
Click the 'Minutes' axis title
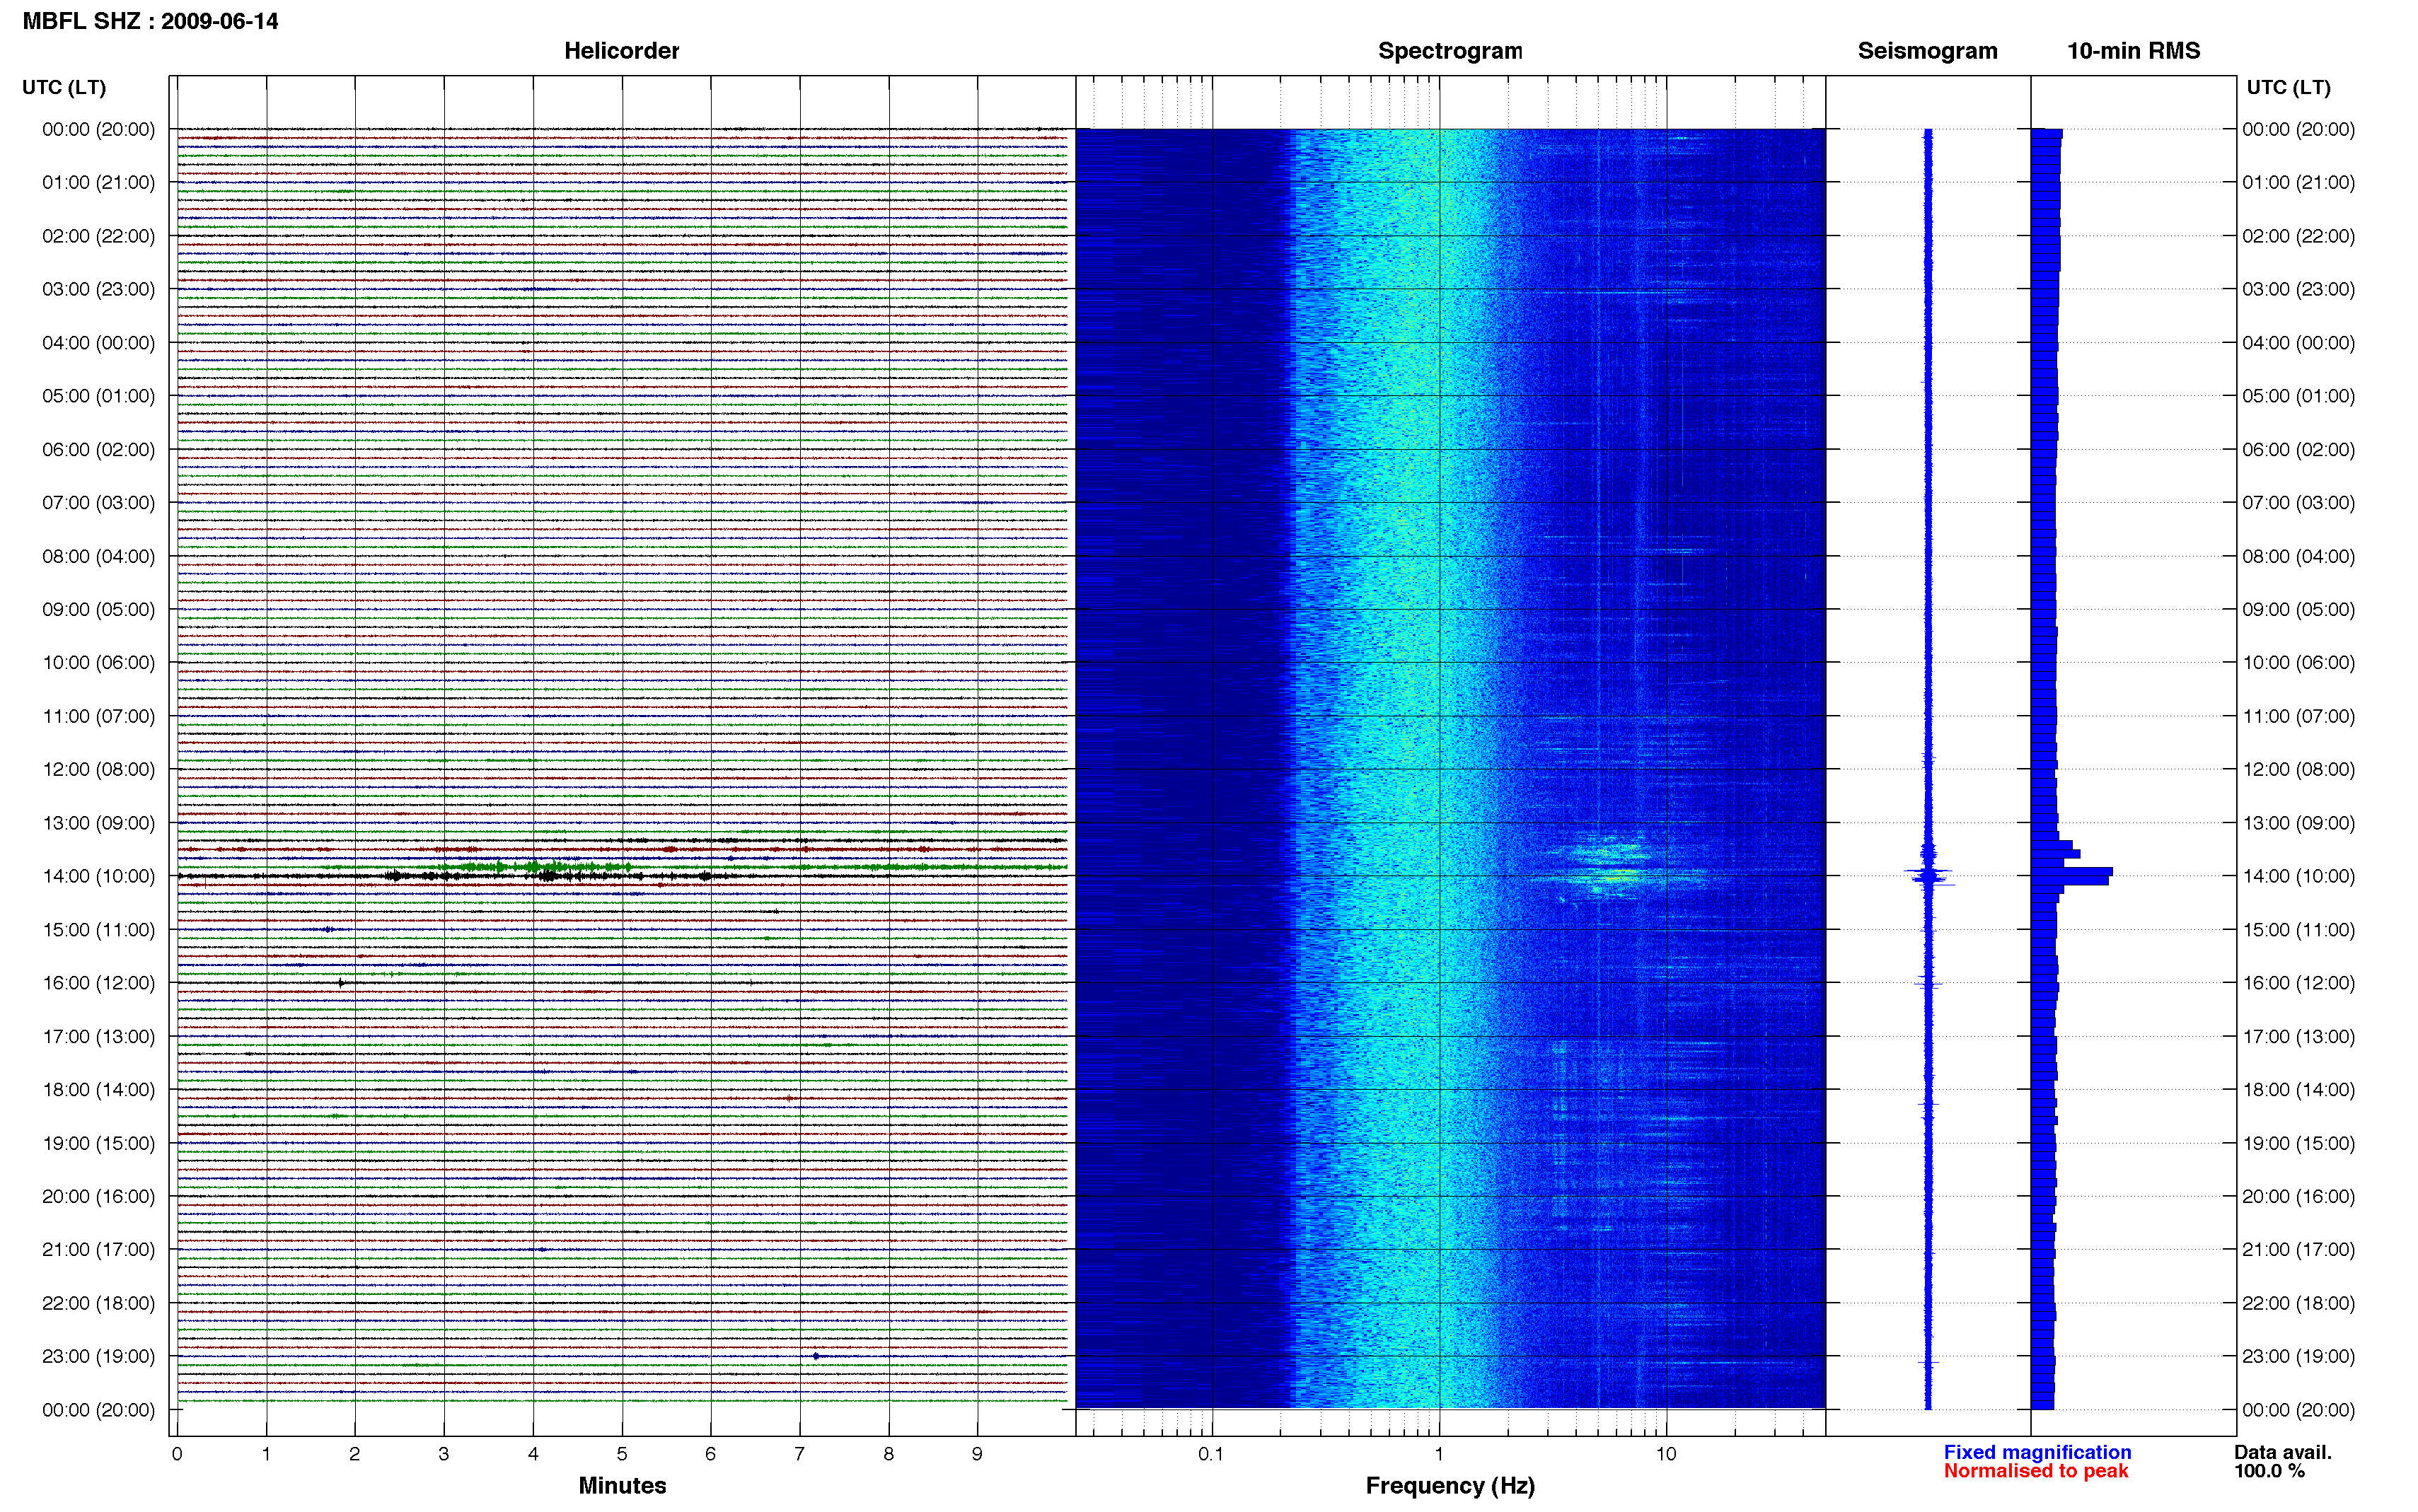coord(622,1485)
